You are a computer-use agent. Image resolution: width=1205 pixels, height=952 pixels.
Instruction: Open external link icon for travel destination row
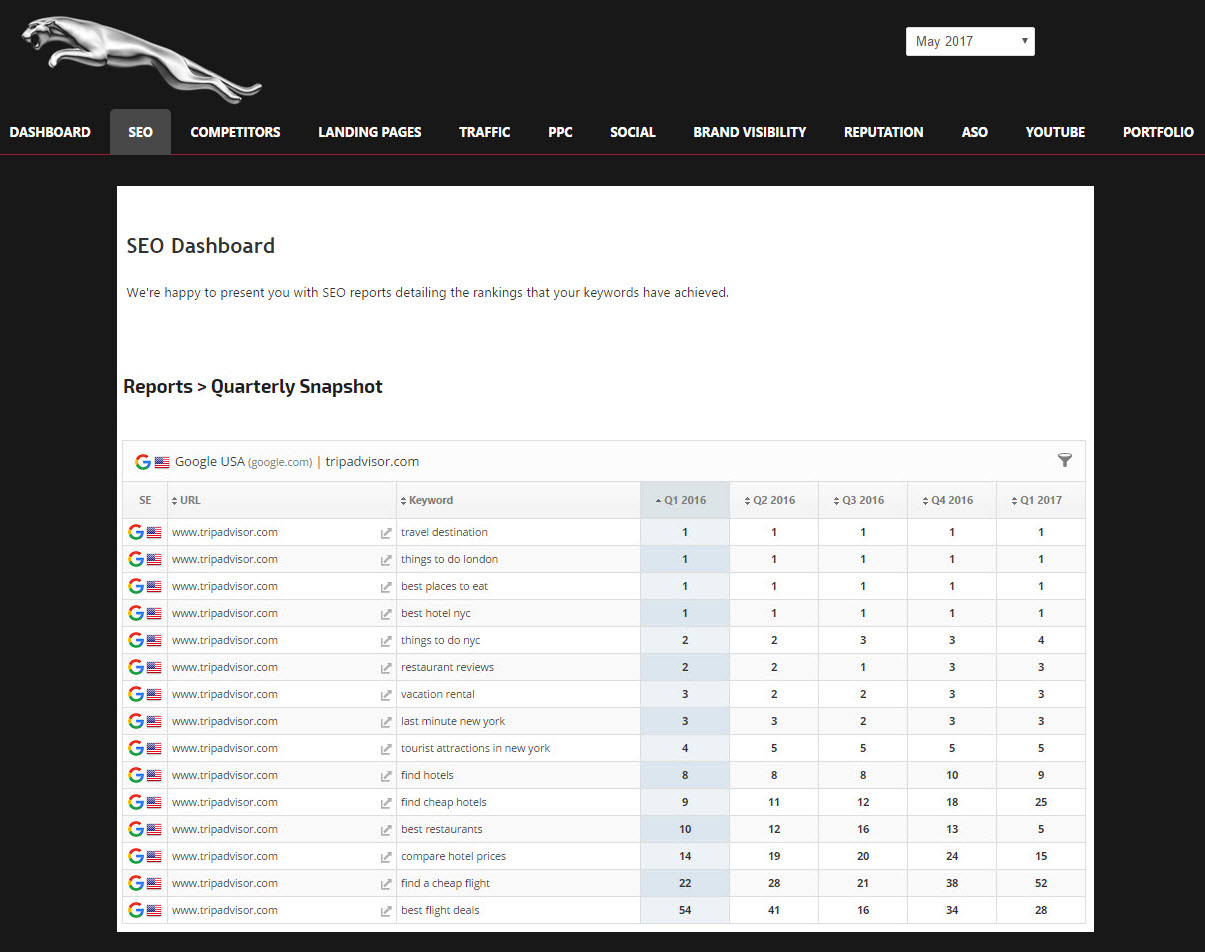[x=386, y=533]
